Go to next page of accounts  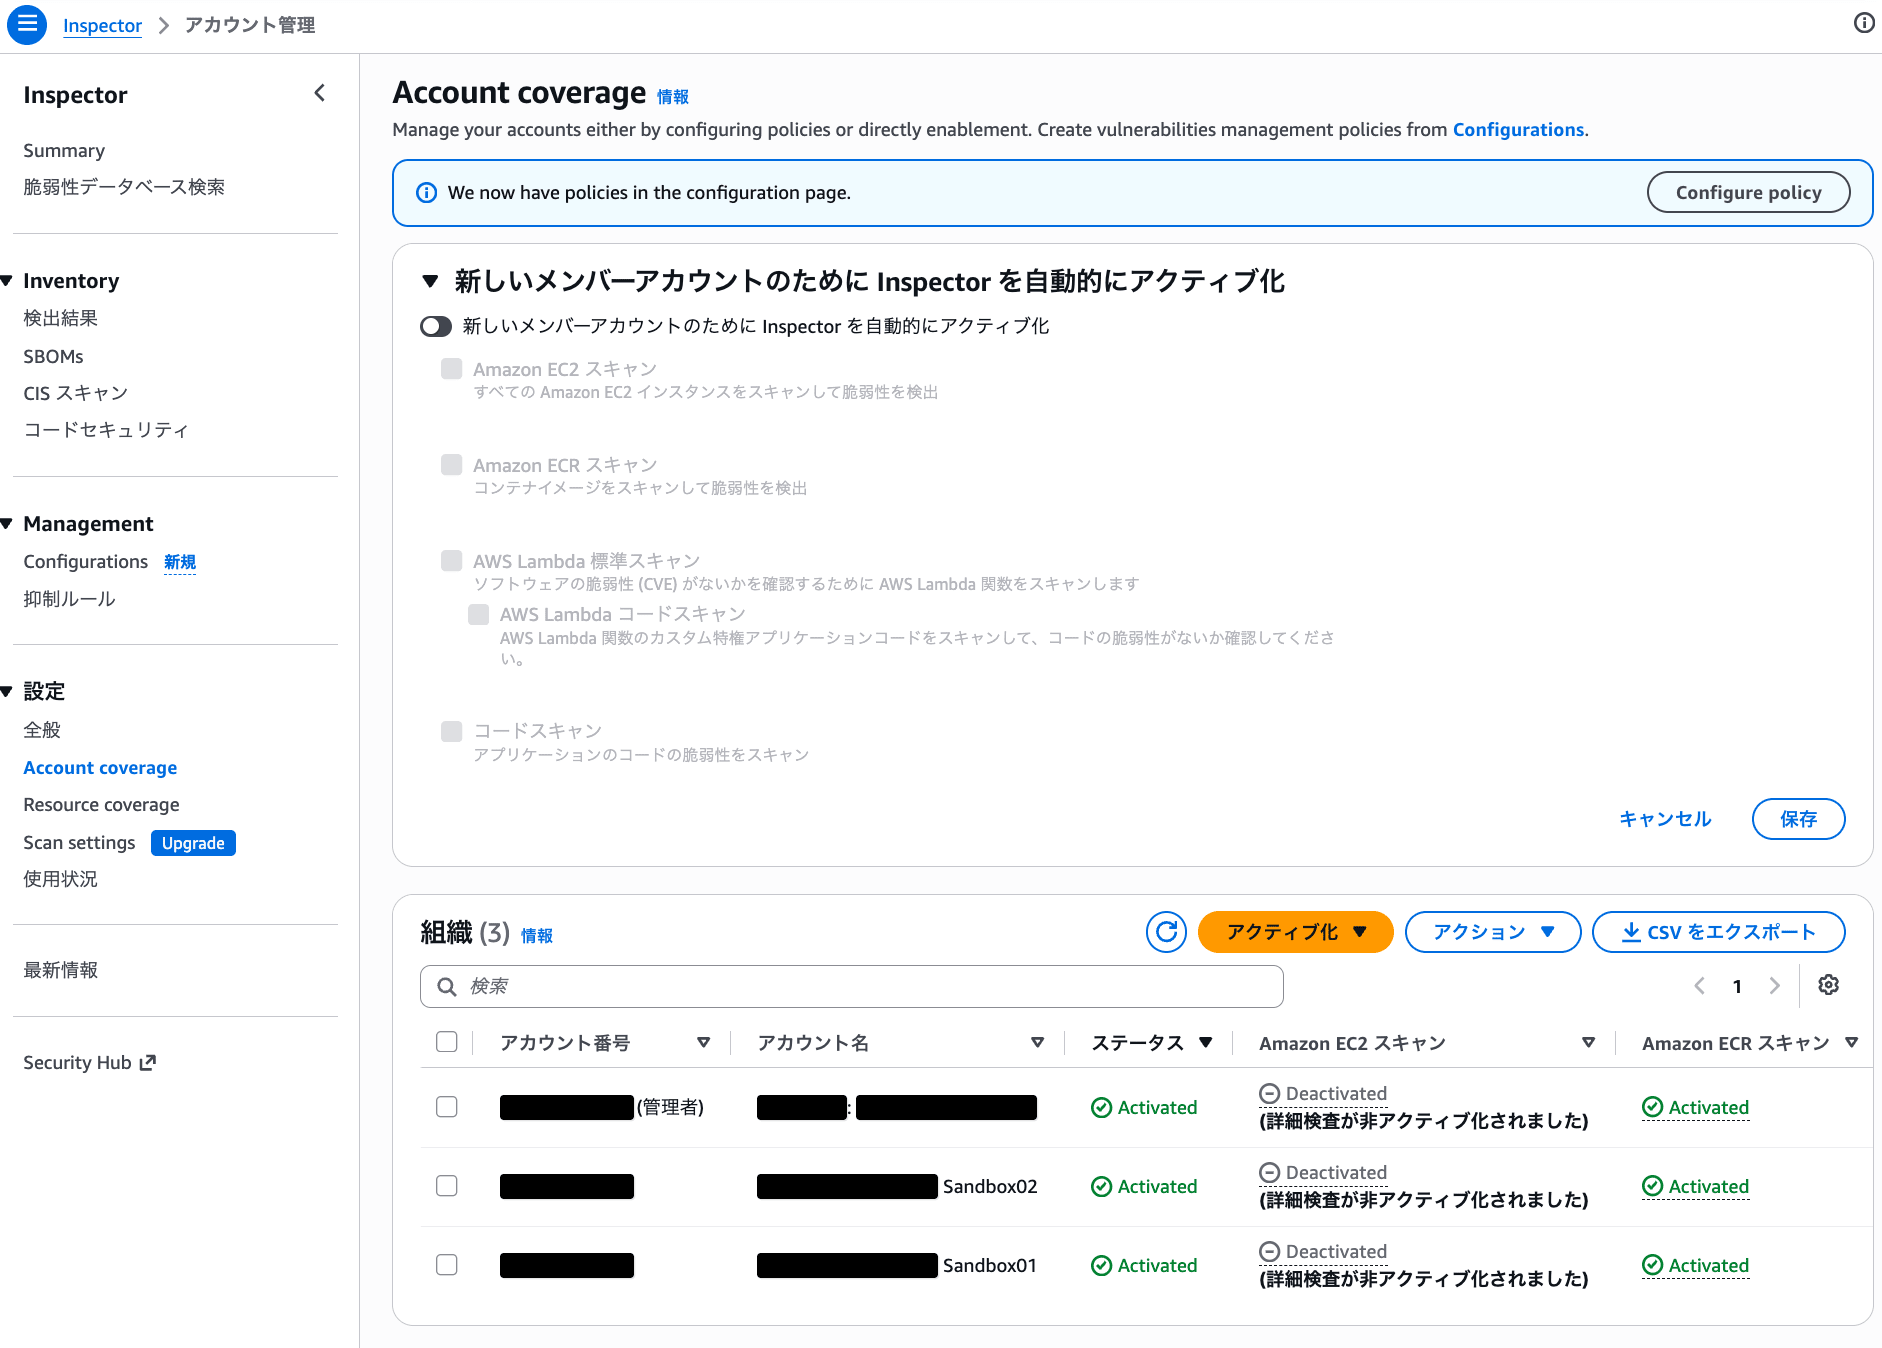point(1775,986)
